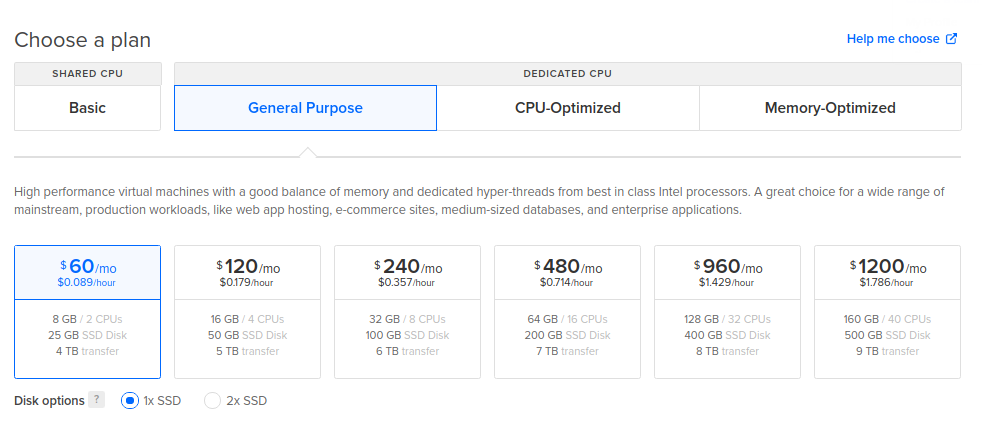Click the Shared CPU header label
Image resolution: width=982 pixels, height=426 pixels.
[x=87, y=74]
